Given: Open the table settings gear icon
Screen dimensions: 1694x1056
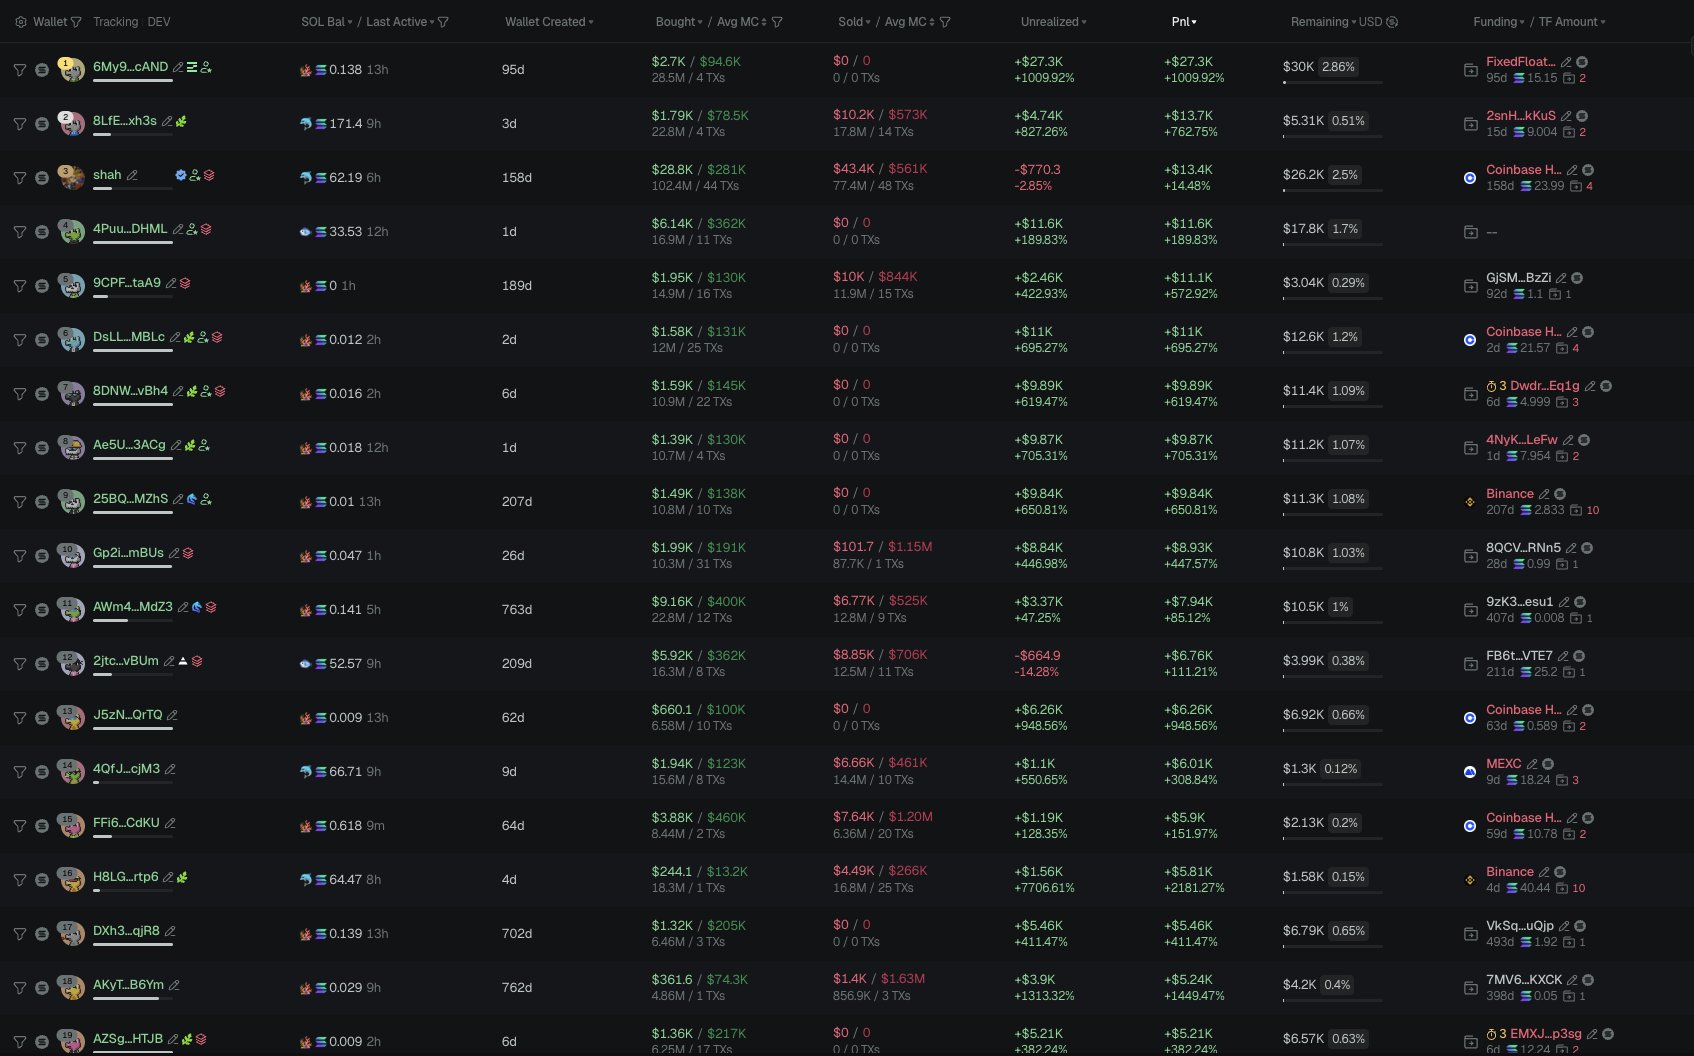Looking at the screenshot, I should click(20, 22).
